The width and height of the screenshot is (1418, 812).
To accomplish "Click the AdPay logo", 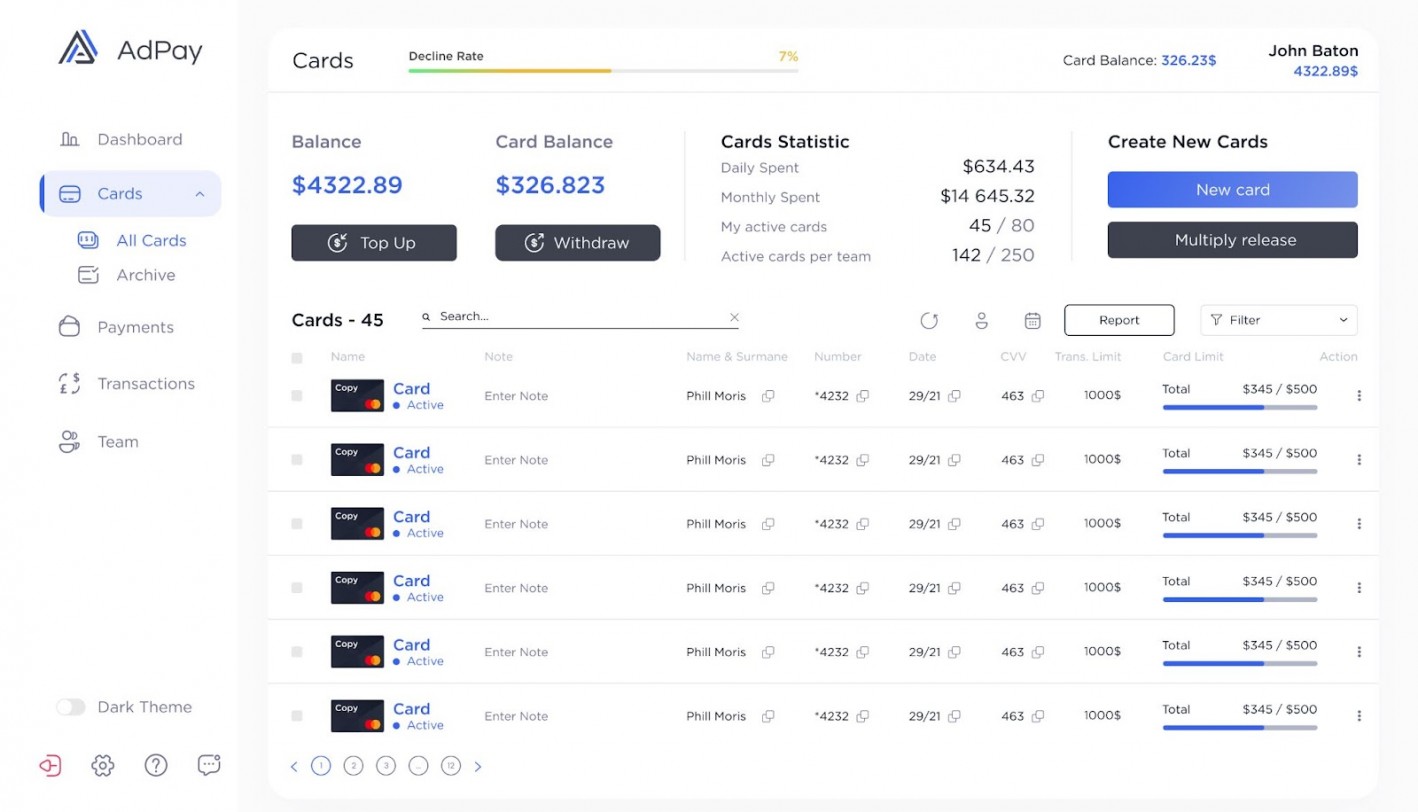I will tap(130, 49).
